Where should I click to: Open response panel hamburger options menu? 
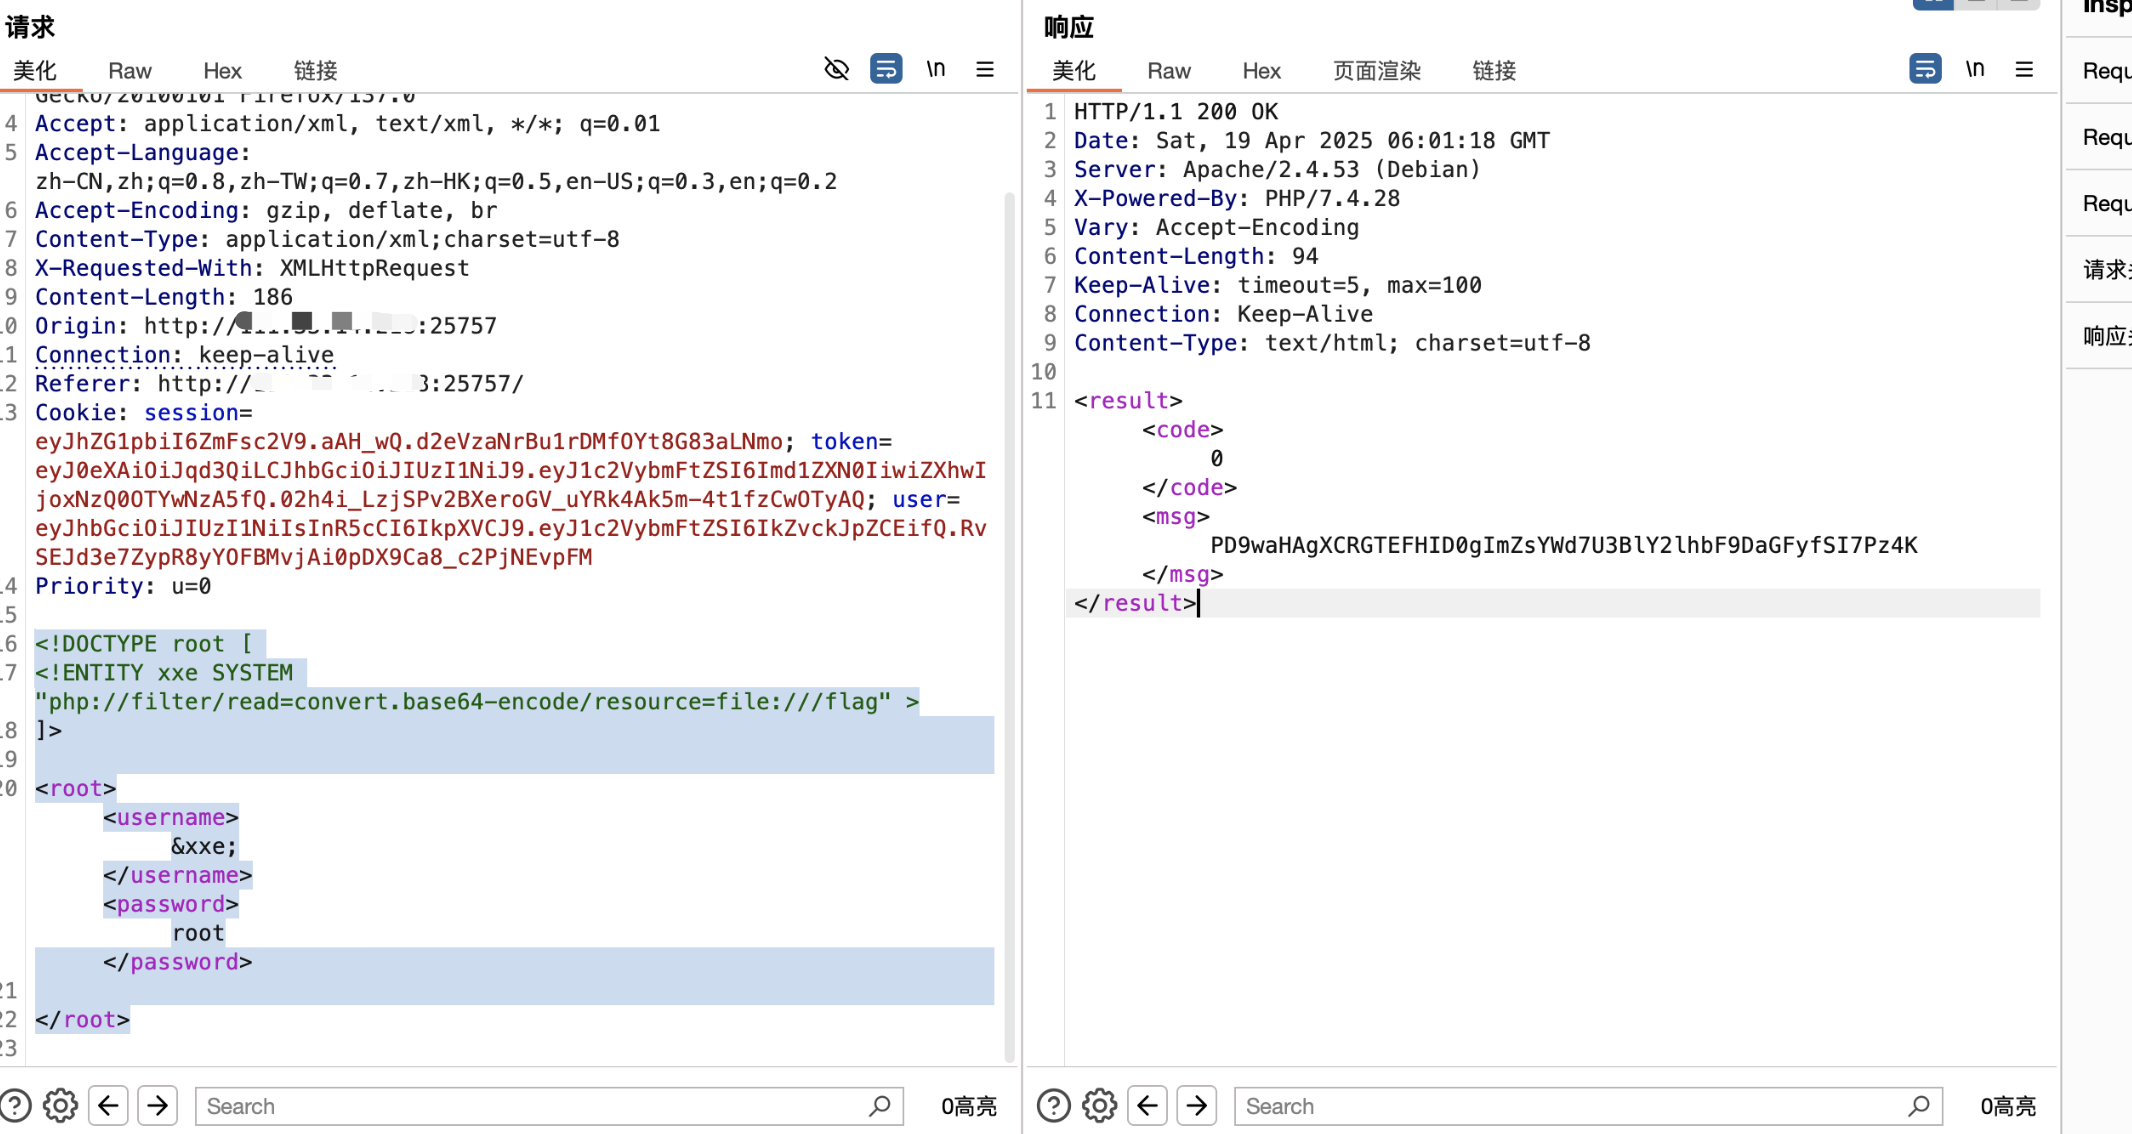(x=2024, y=69)
